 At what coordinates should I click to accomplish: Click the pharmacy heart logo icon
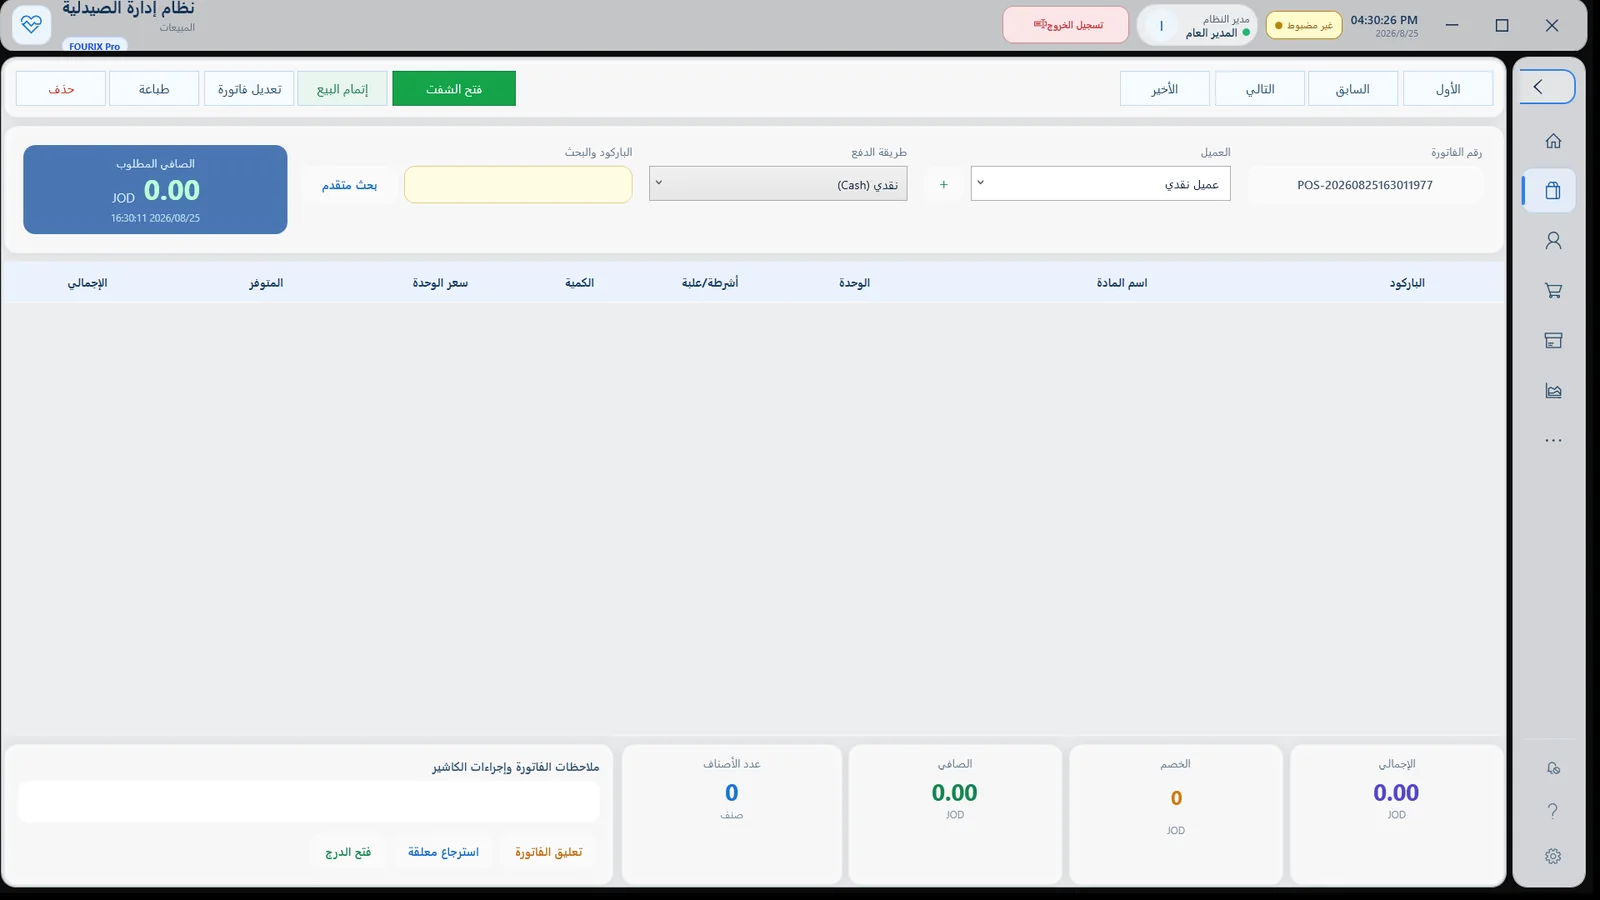[x=31, y=24]
